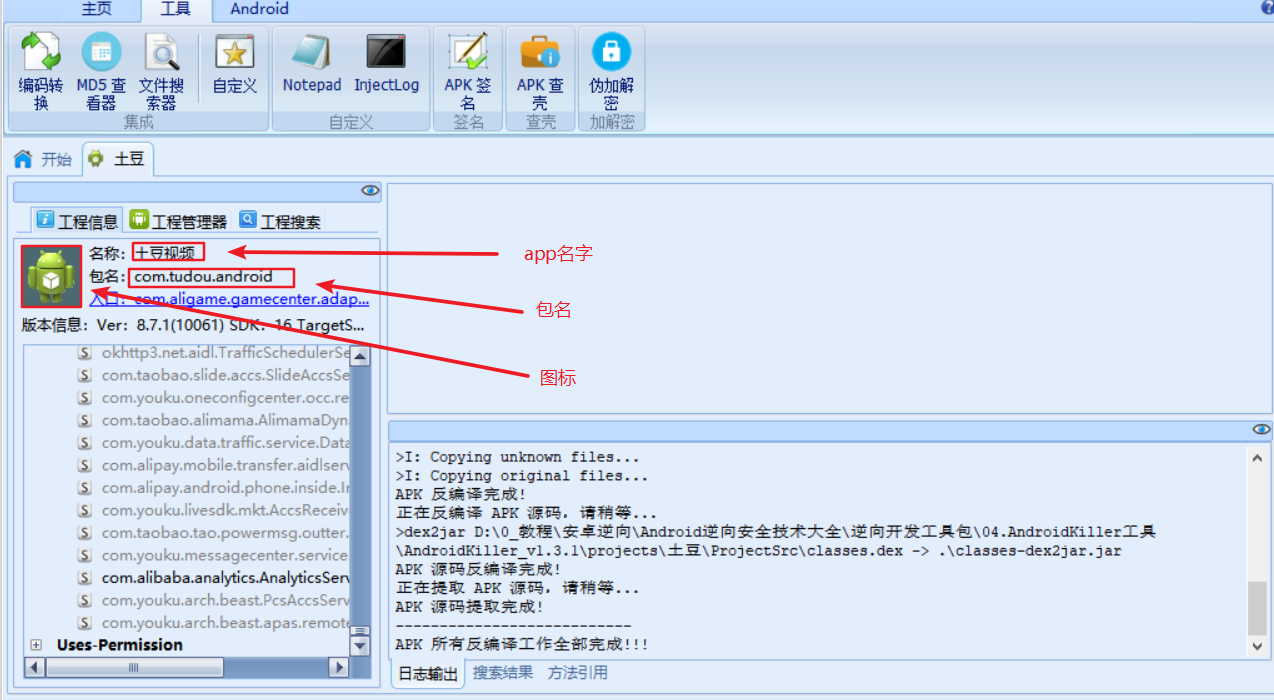
Task: Select the S icon of com.alipay.mobile.transfer row
Action: coord(85,465)
